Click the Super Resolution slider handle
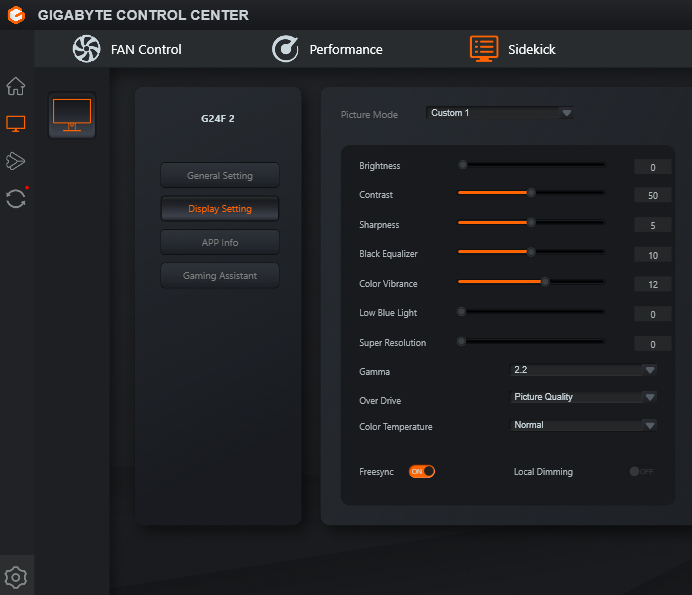 tap(461, 341)
